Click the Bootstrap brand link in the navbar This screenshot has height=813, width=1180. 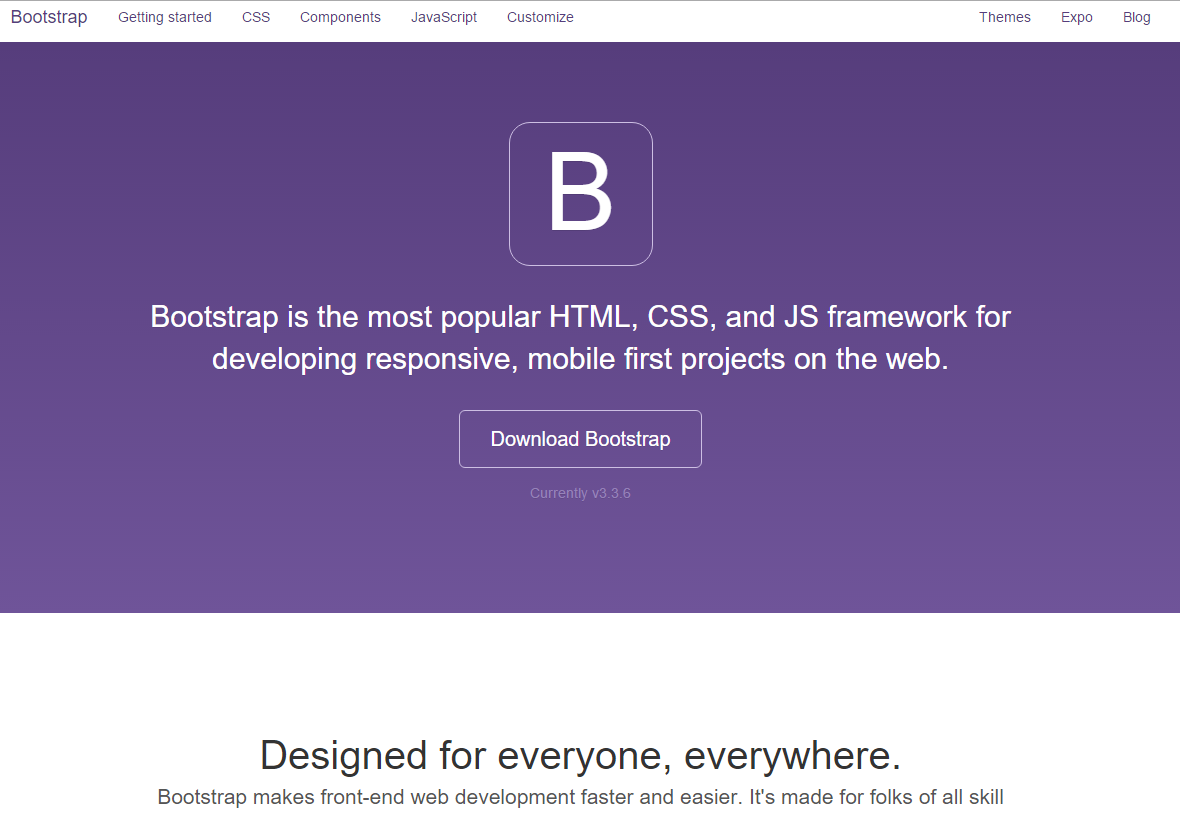click(x=49, y=17)
